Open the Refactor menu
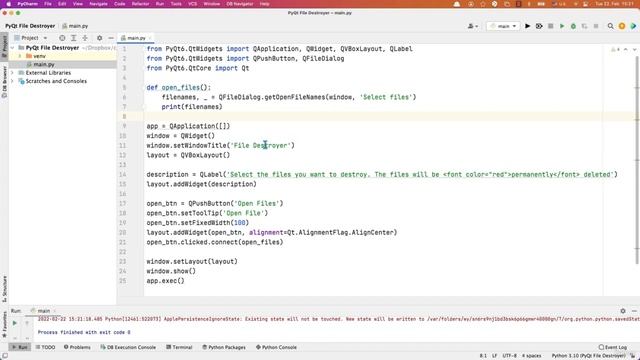The image size is (640, 360). 140,4
